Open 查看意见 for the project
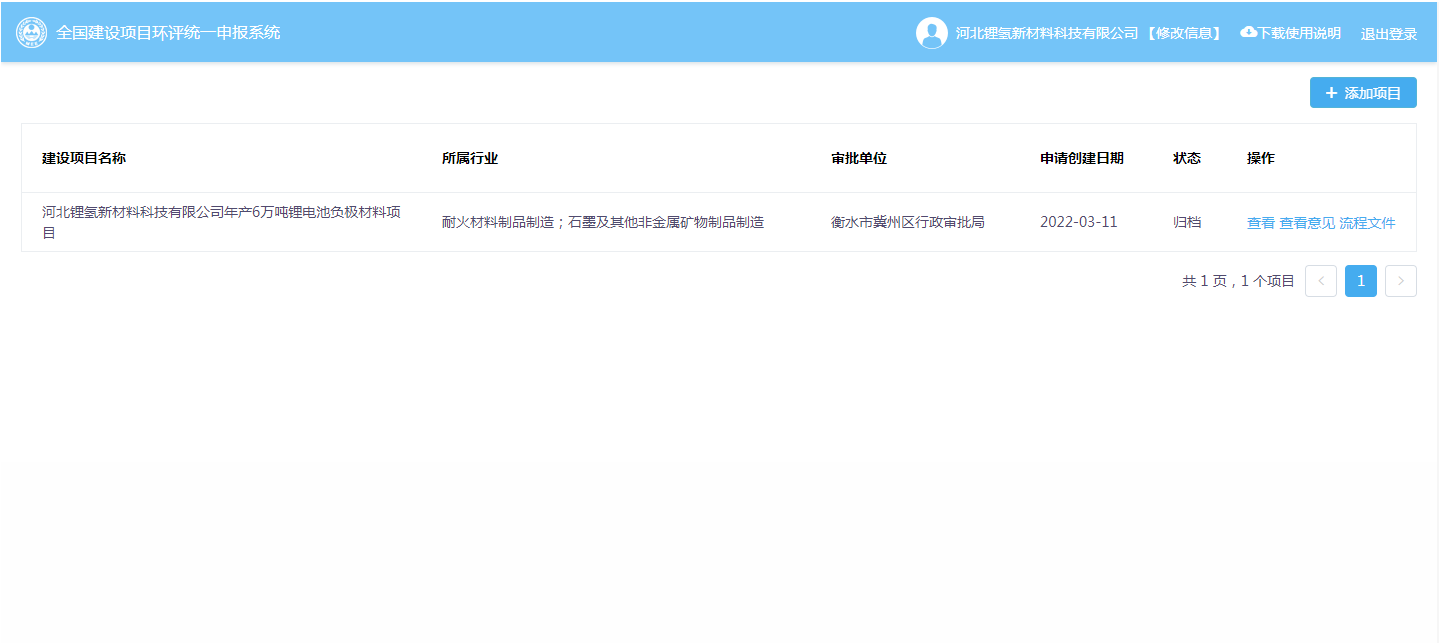The height and width of the screenshot is (643, 1439). pos(1307,223)
